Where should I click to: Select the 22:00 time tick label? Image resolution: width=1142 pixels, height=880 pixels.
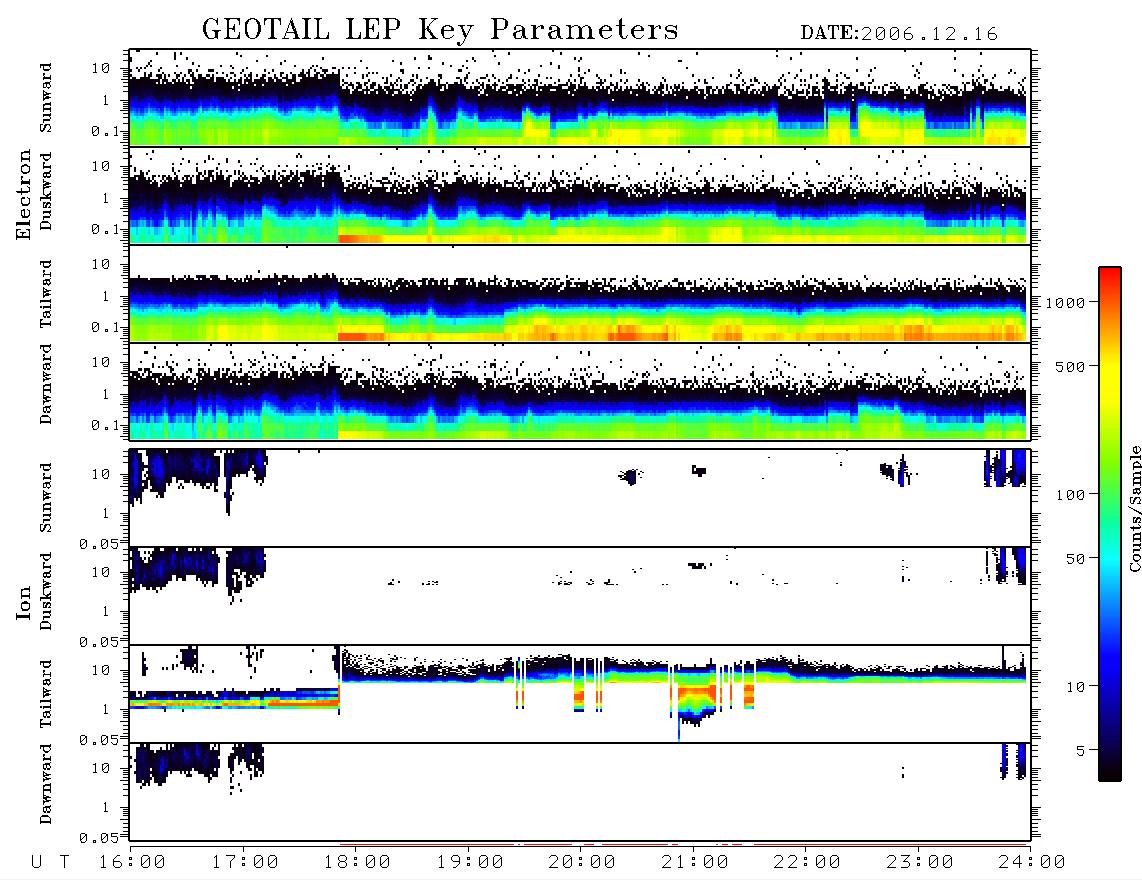click(808, 863)
